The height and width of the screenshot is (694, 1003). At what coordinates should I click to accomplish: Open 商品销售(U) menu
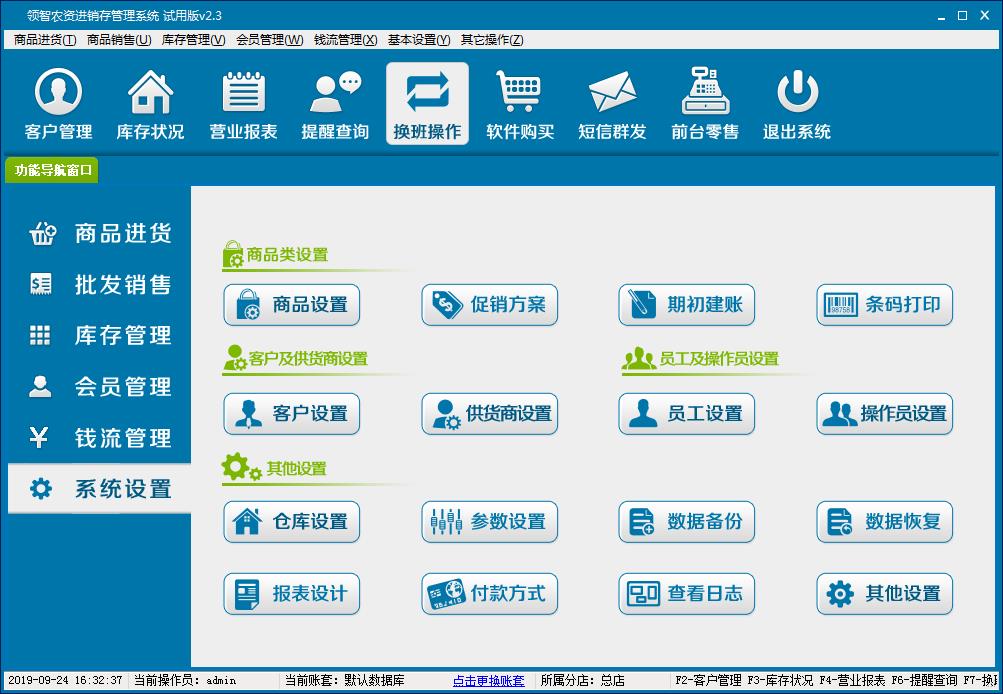(x=119, y=40)
